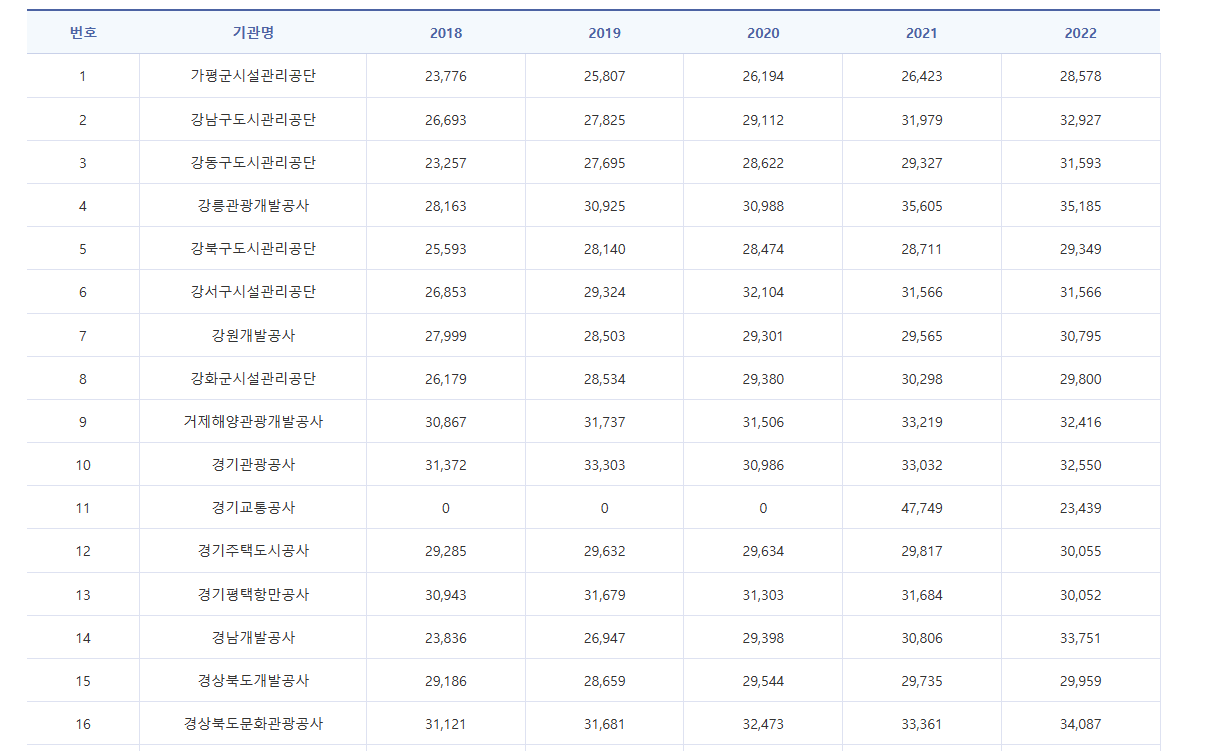Select 경상북도개발공사 organization name

tap(253, 680)
